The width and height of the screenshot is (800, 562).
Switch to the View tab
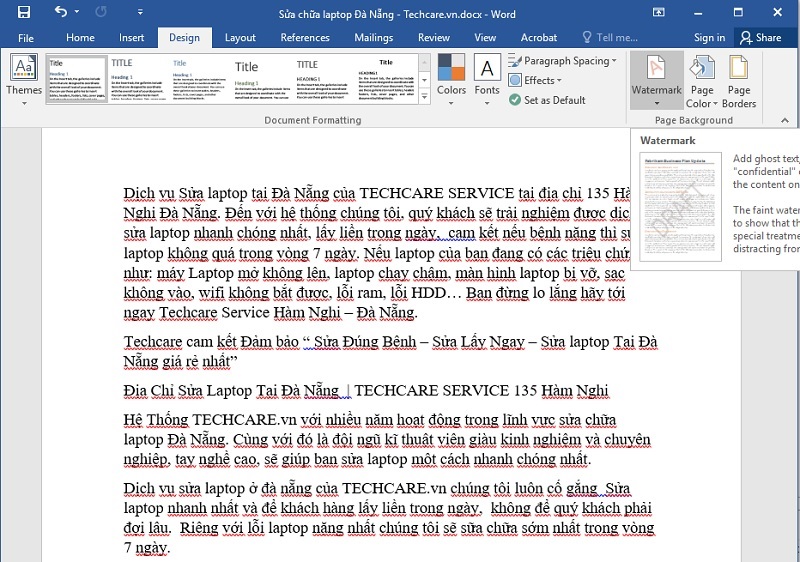click(x=485, y=38)
